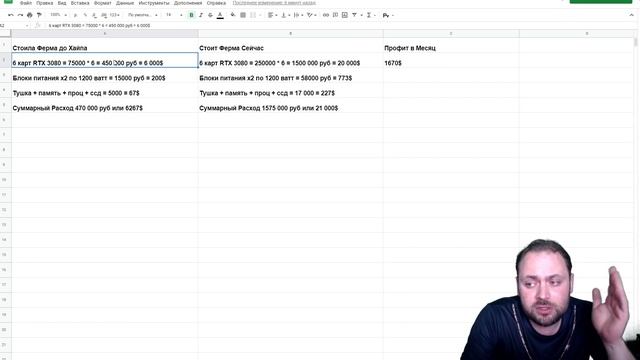Click the Merge cells icon
This screenshot has width=640, height=360.
click(x=253, y=15)
